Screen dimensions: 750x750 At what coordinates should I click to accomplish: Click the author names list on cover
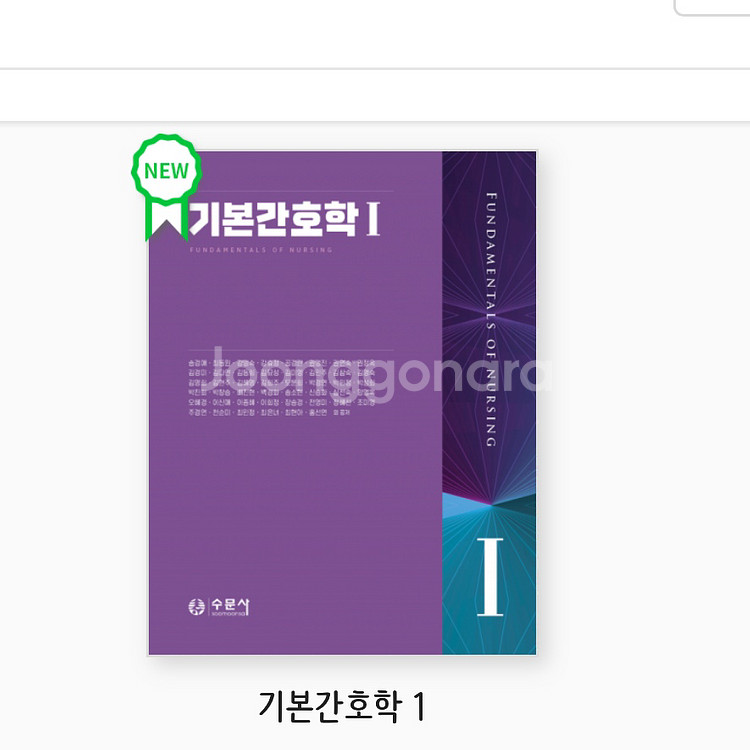click(282, 387)
